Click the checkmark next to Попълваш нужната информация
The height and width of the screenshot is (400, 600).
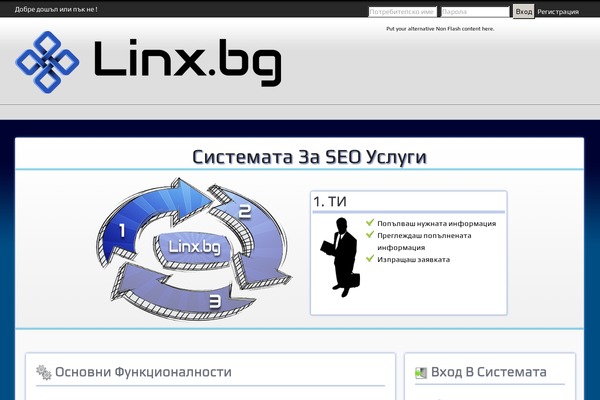click(370, 222)
